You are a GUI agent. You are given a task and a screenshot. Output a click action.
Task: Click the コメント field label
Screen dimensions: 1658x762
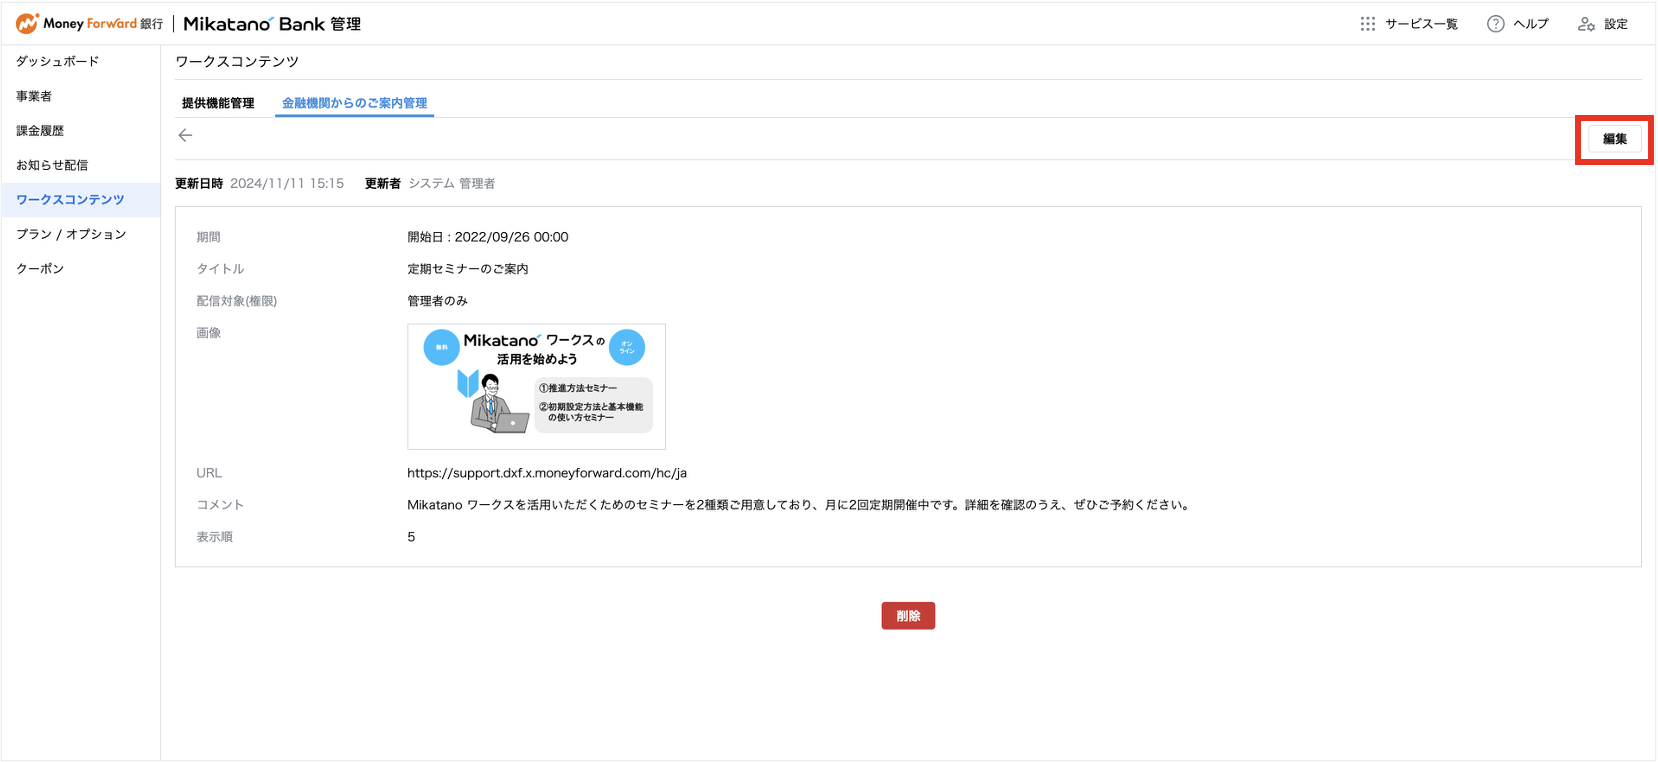(x=220, y=505)
